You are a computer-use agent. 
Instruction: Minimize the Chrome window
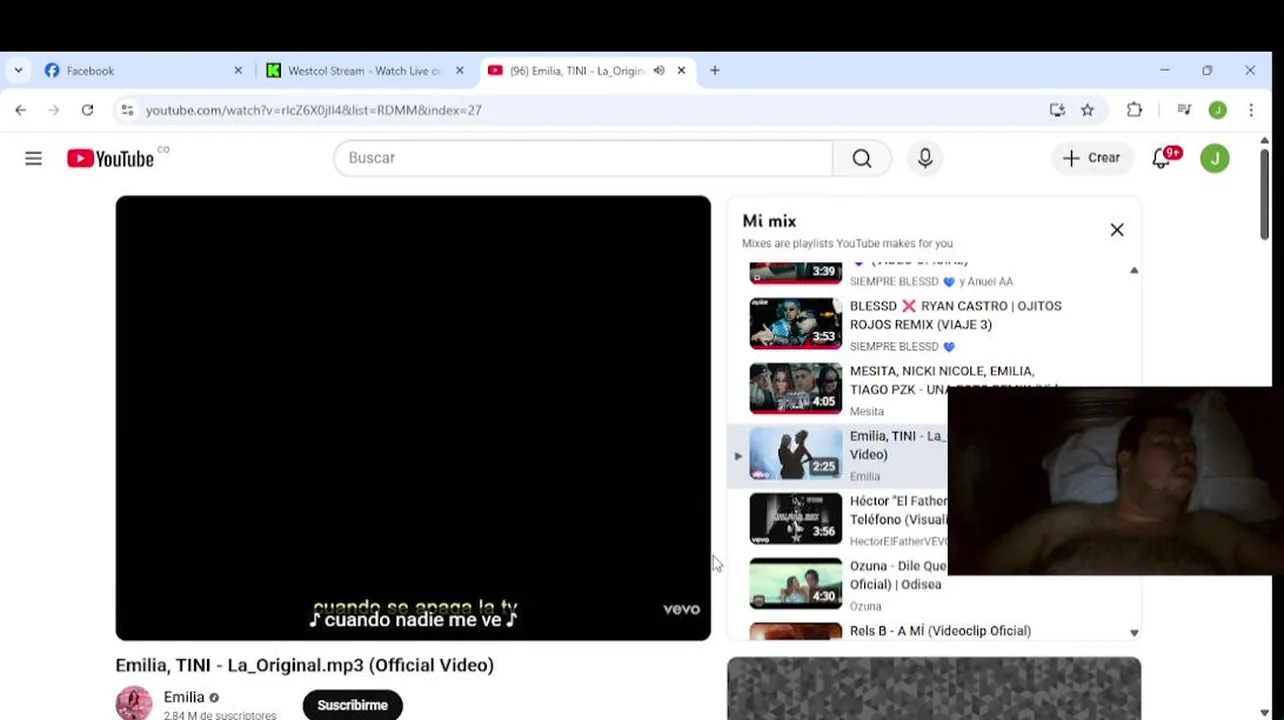[x=1165, y=71]
